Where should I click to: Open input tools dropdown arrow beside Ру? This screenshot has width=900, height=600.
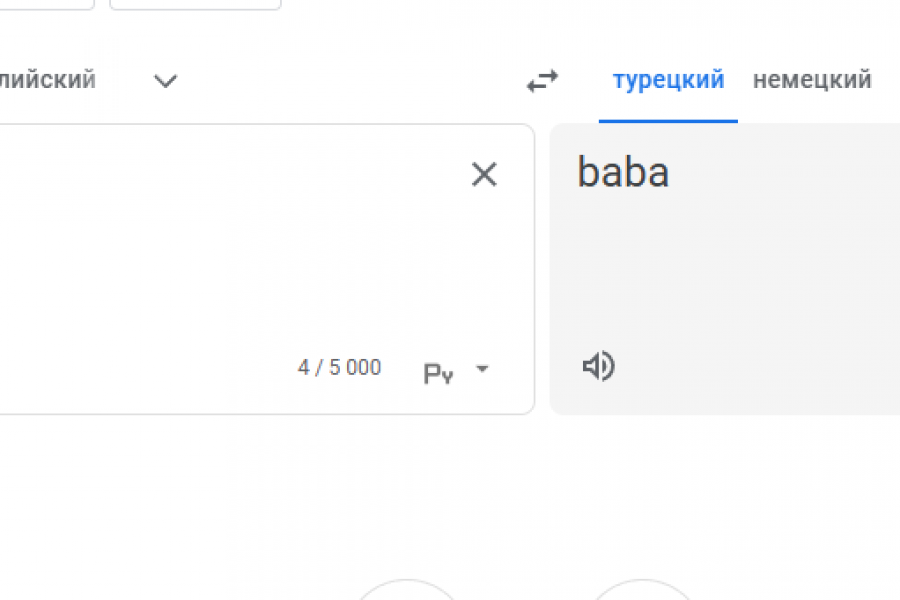(482, 369)
